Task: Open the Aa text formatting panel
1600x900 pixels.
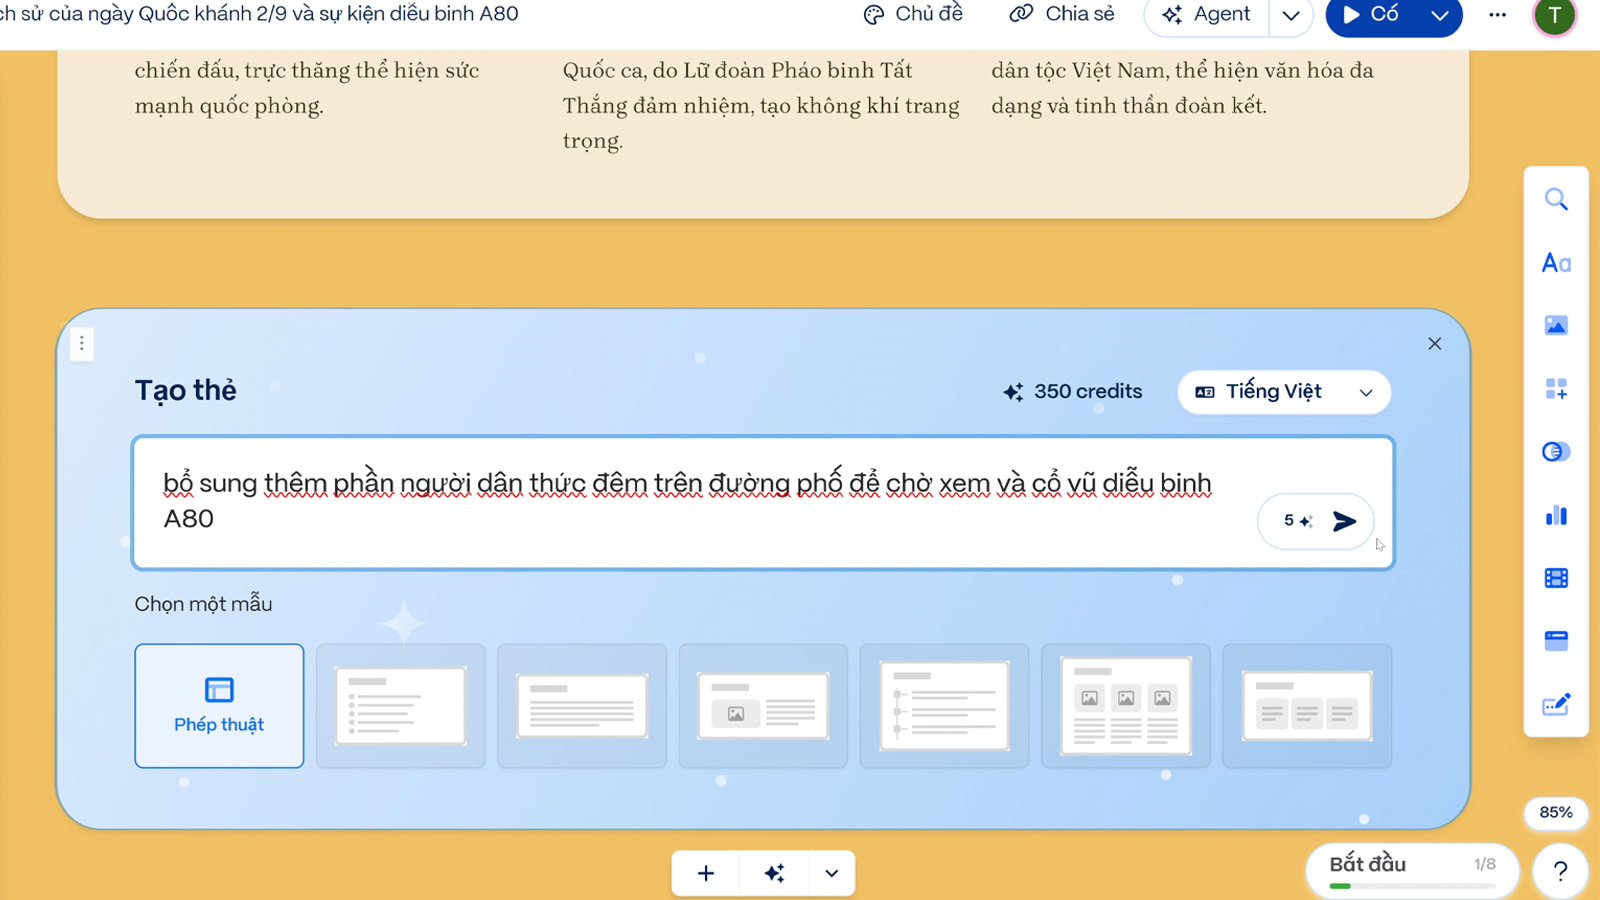Action: 1556,263
